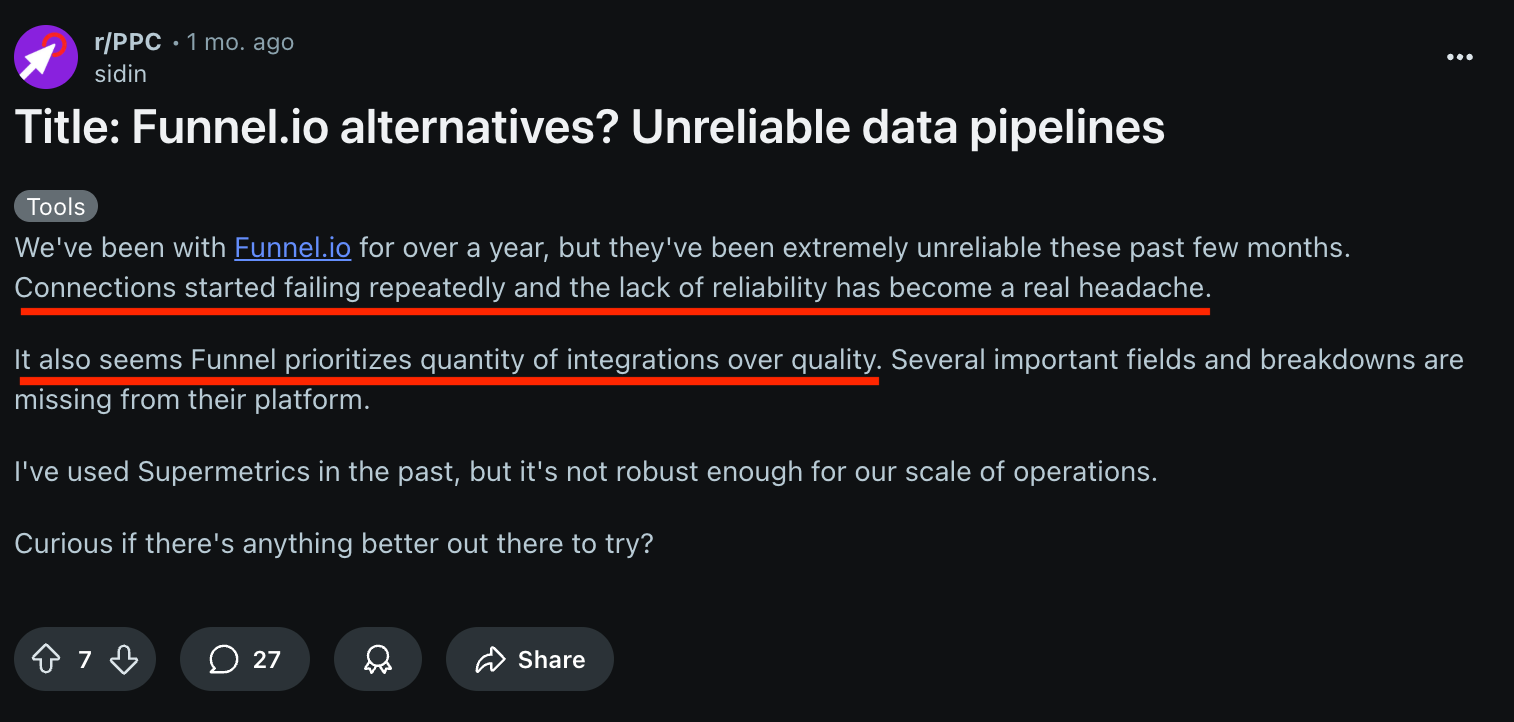
Task: Open comments via the speech bubble icon
Action: [222, 659]
